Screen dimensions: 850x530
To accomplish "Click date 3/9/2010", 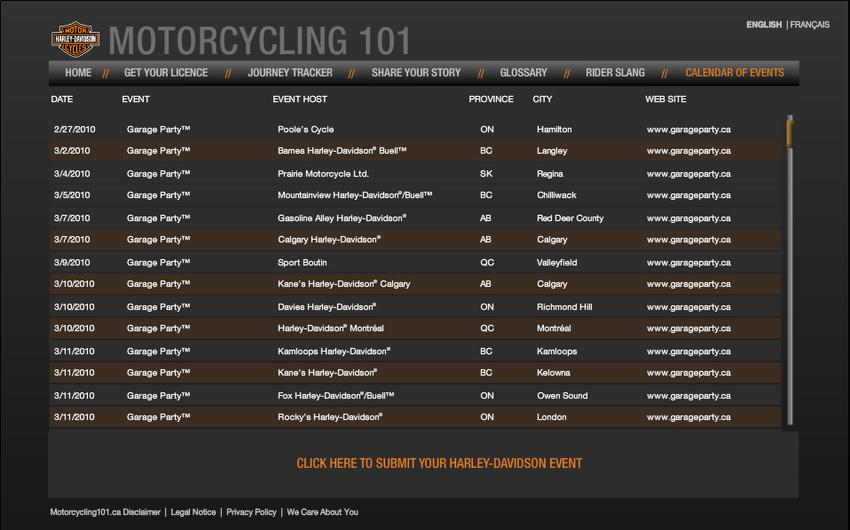I will click(72, 262).
